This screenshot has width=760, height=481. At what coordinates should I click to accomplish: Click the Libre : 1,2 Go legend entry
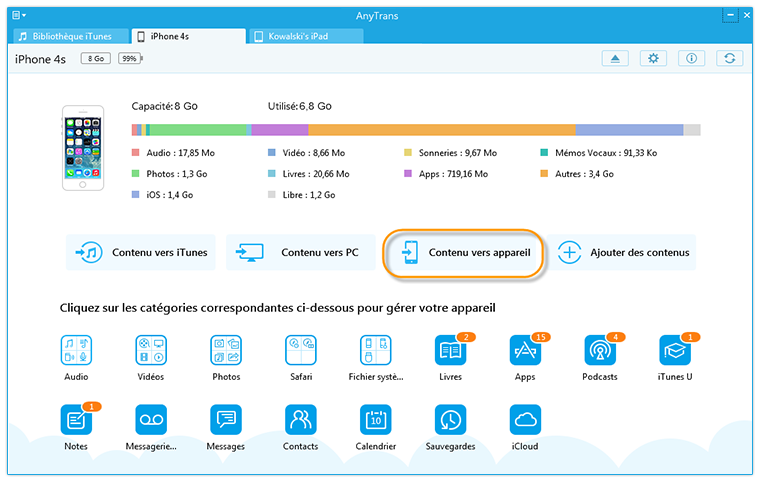point(301,194)
